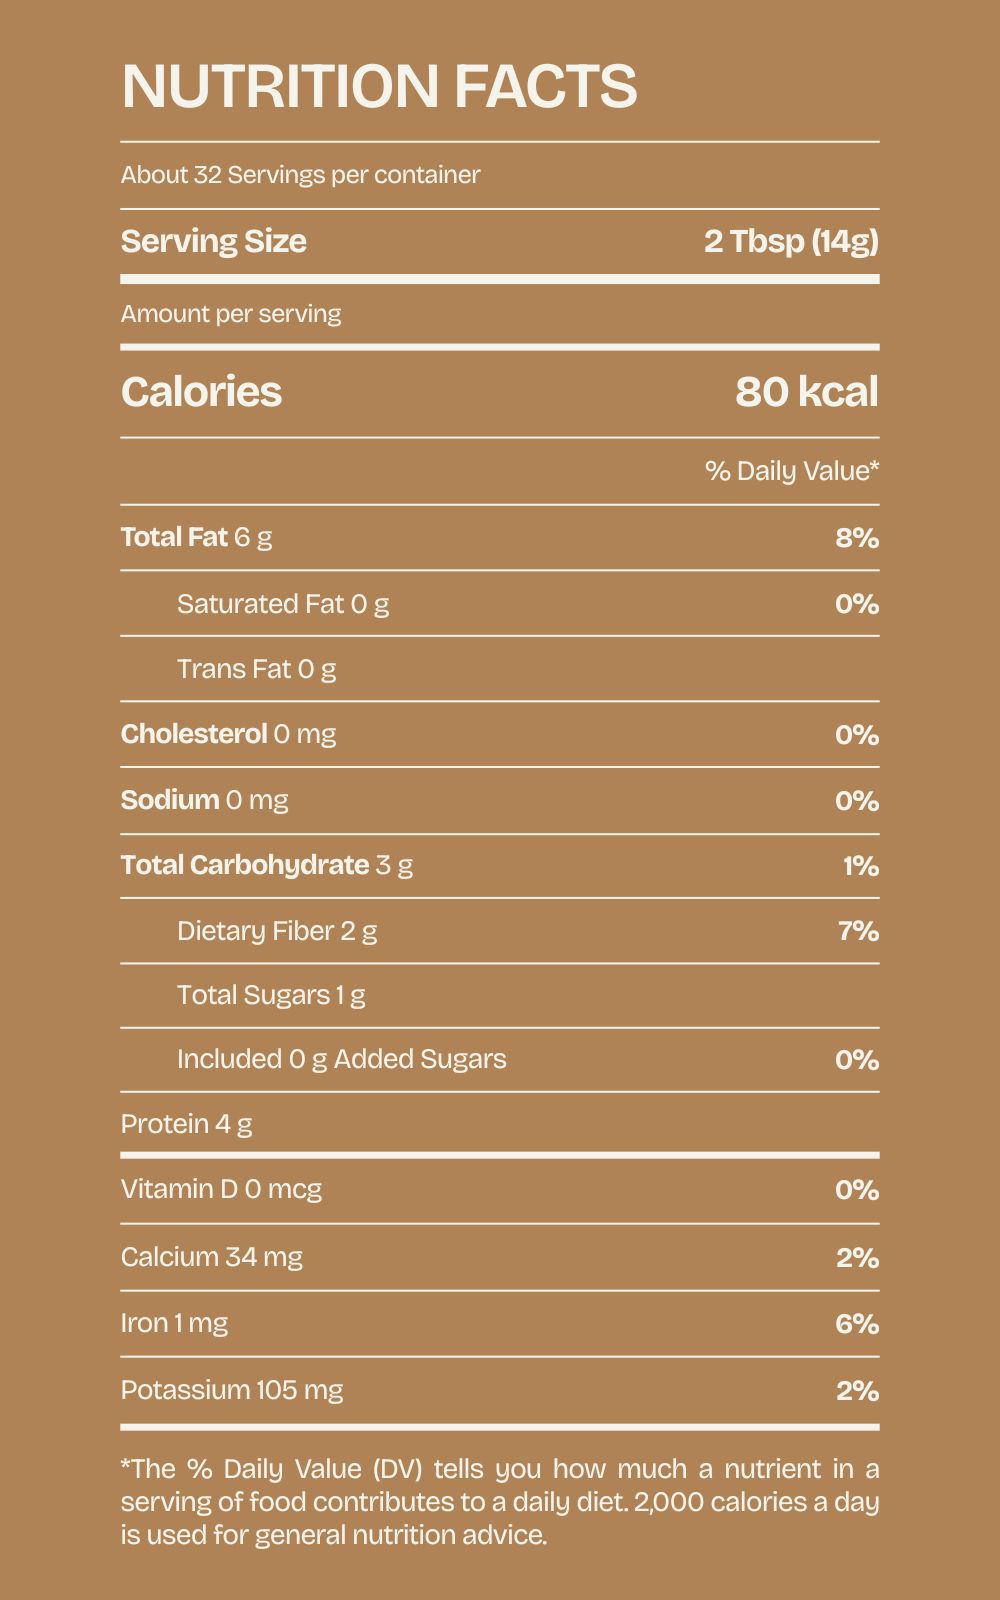Screen dimensions: 1000x1600
Task: Click the 6% value for Iron
Action: pyautogui.click(x=857, y=1324)
